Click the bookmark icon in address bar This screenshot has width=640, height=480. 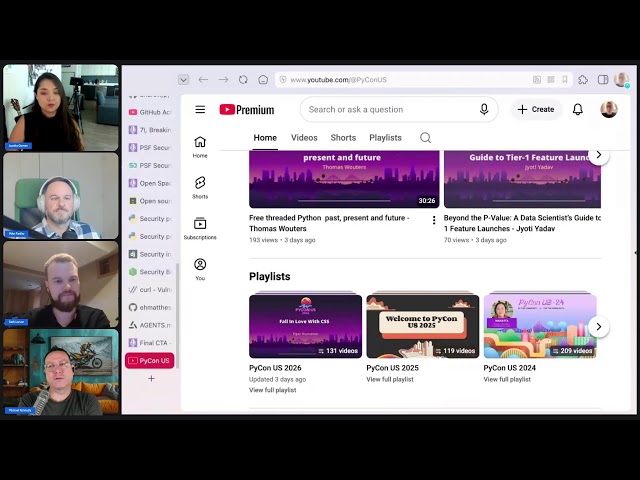[564, 80]
